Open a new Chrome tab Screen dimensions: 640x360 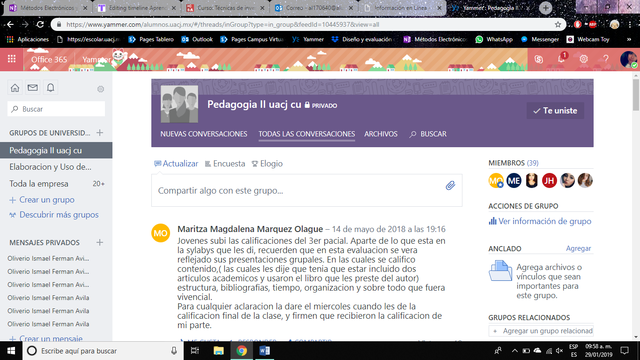[x=545, y=8]
